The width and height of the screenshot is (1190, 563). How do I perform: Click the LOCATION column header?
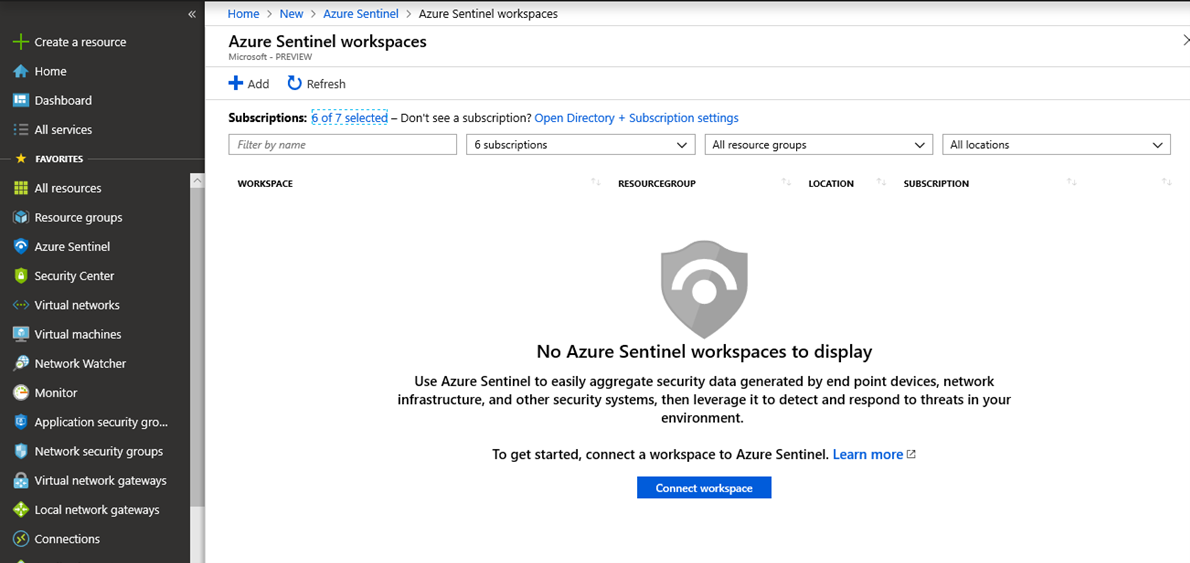pos(831,184)
